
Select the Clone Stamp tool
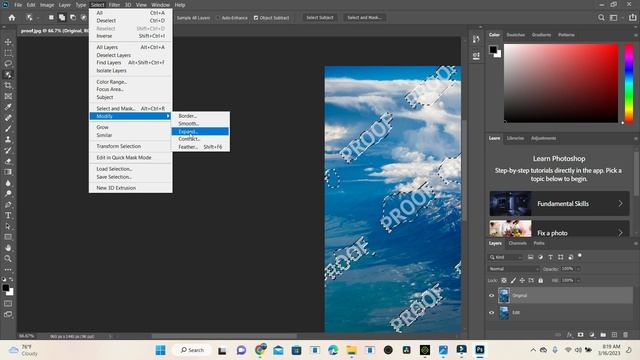(x=8, y=140)
